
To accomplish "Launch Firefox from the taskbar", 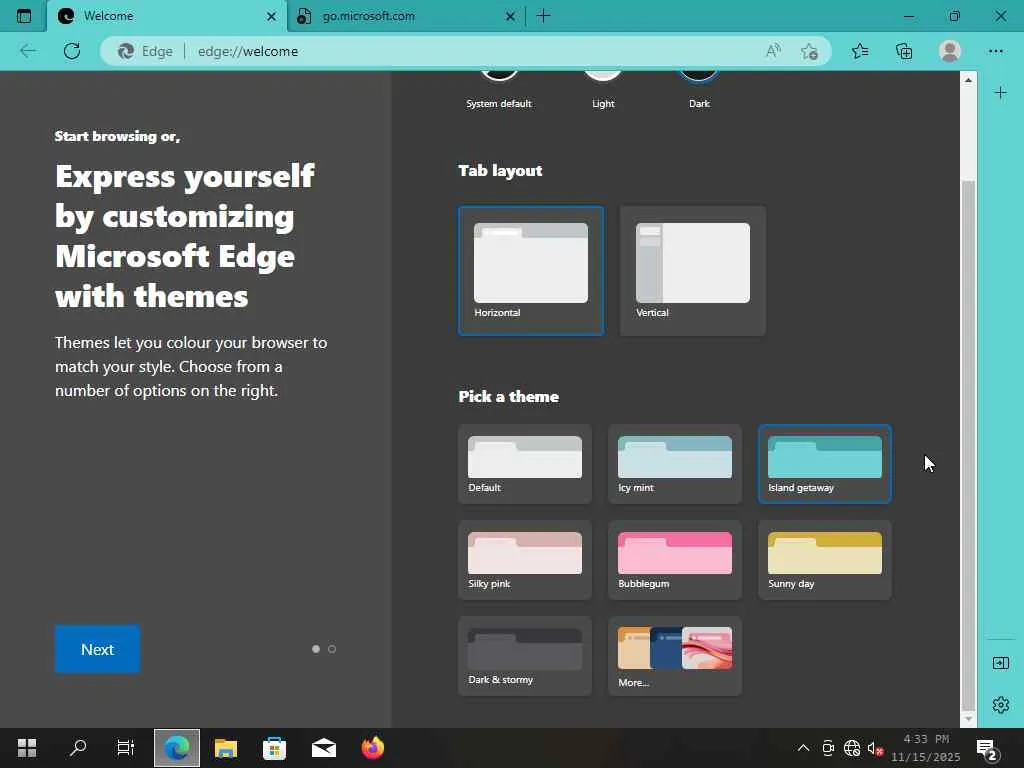I will point(373,748).
